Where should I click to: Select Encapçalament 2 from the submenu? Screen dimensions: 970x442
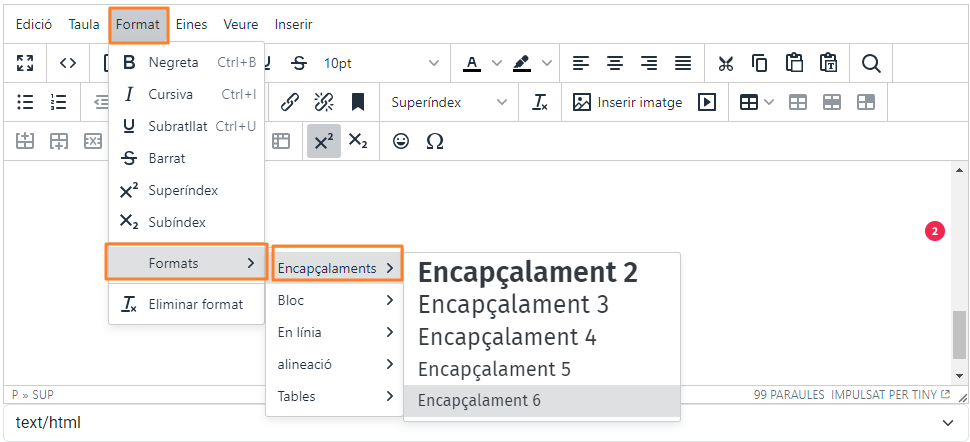(x=527, y=272)
